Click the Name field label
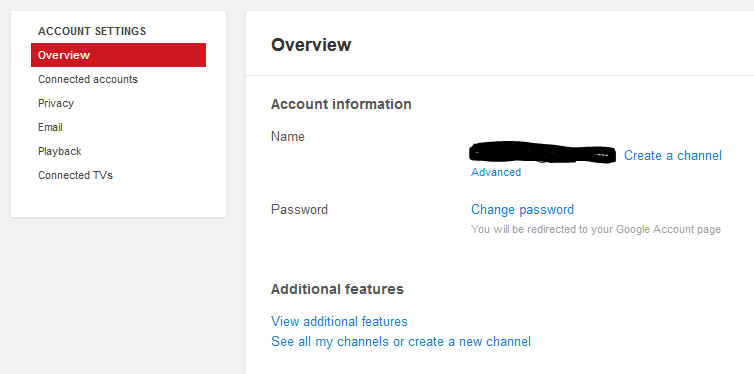 (288, 137)
